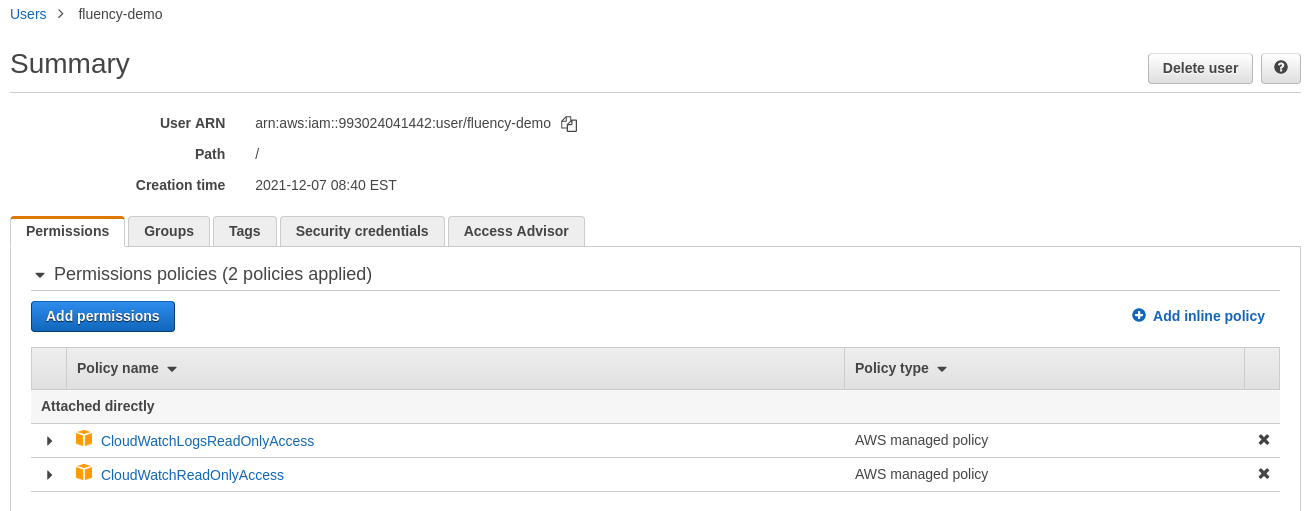Switch to the Groups tab

tap(169, 231)
